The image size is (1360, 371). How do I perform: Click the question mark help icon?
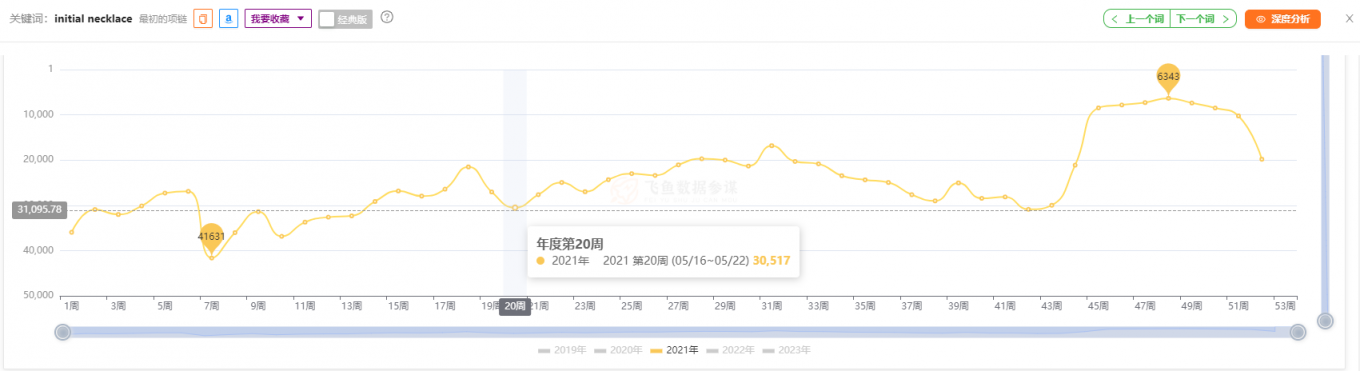point(387,17)
